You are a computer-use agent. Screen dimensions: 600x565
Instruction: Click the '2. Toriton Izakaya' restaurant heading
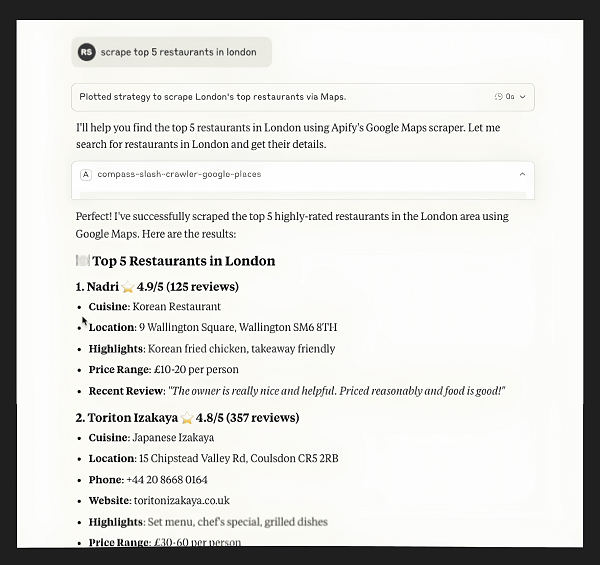point(126,418)
